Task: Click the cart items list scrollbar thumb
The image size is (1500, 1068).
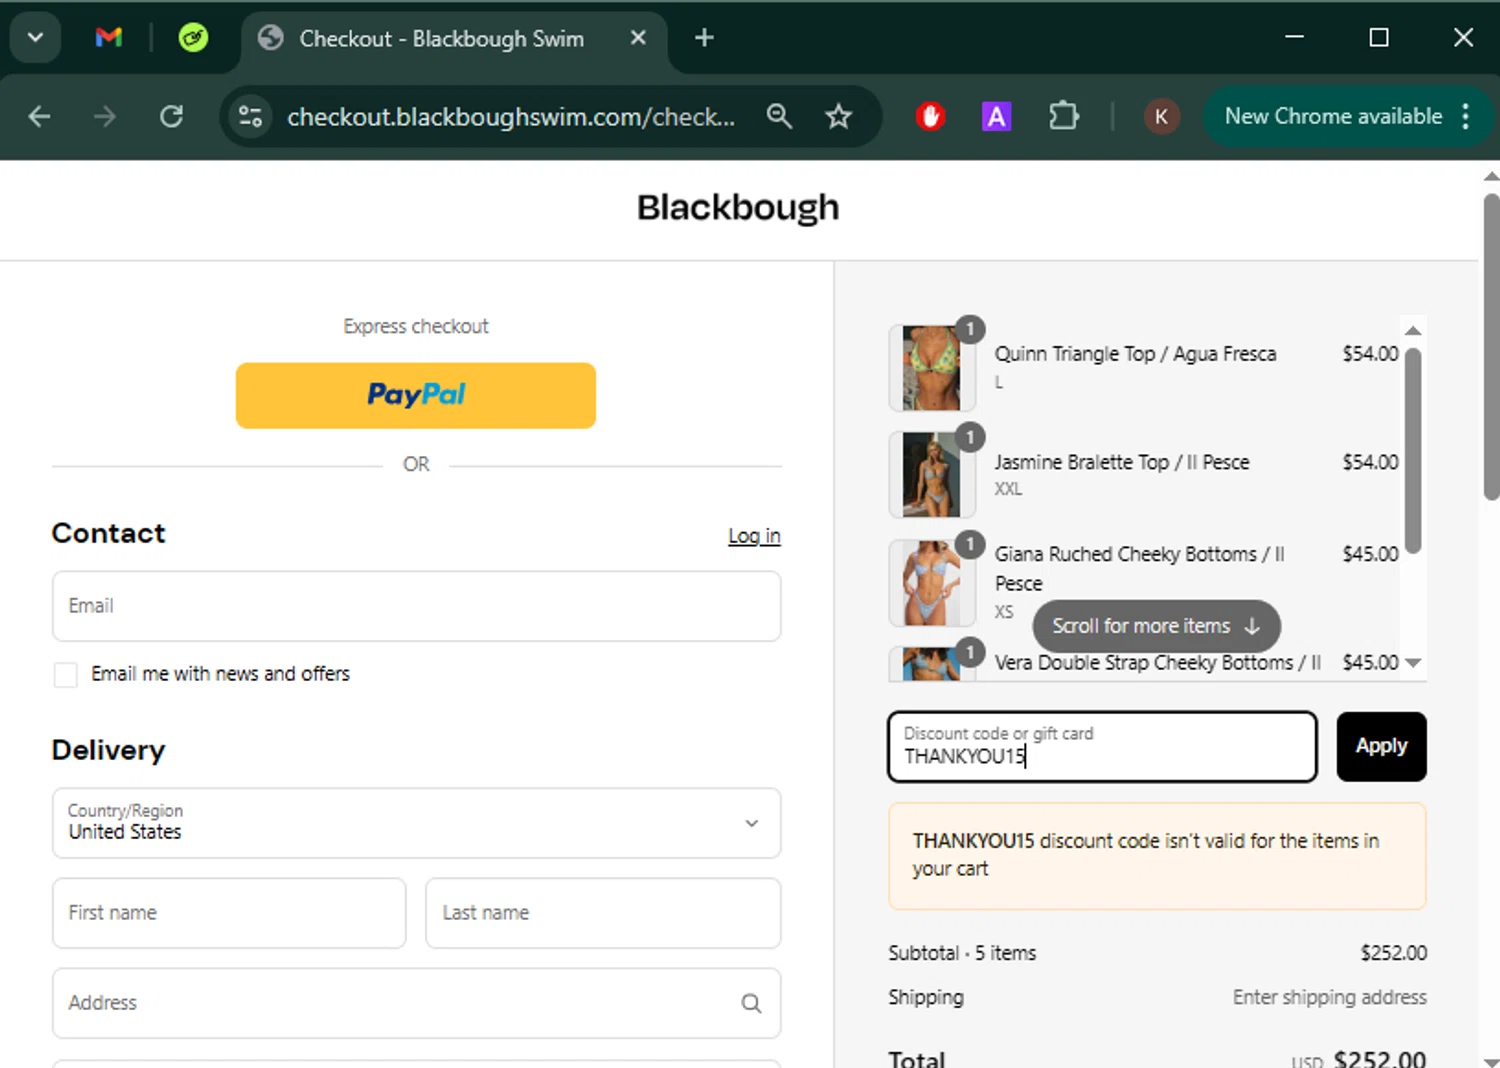Action: pos(1413,449)
